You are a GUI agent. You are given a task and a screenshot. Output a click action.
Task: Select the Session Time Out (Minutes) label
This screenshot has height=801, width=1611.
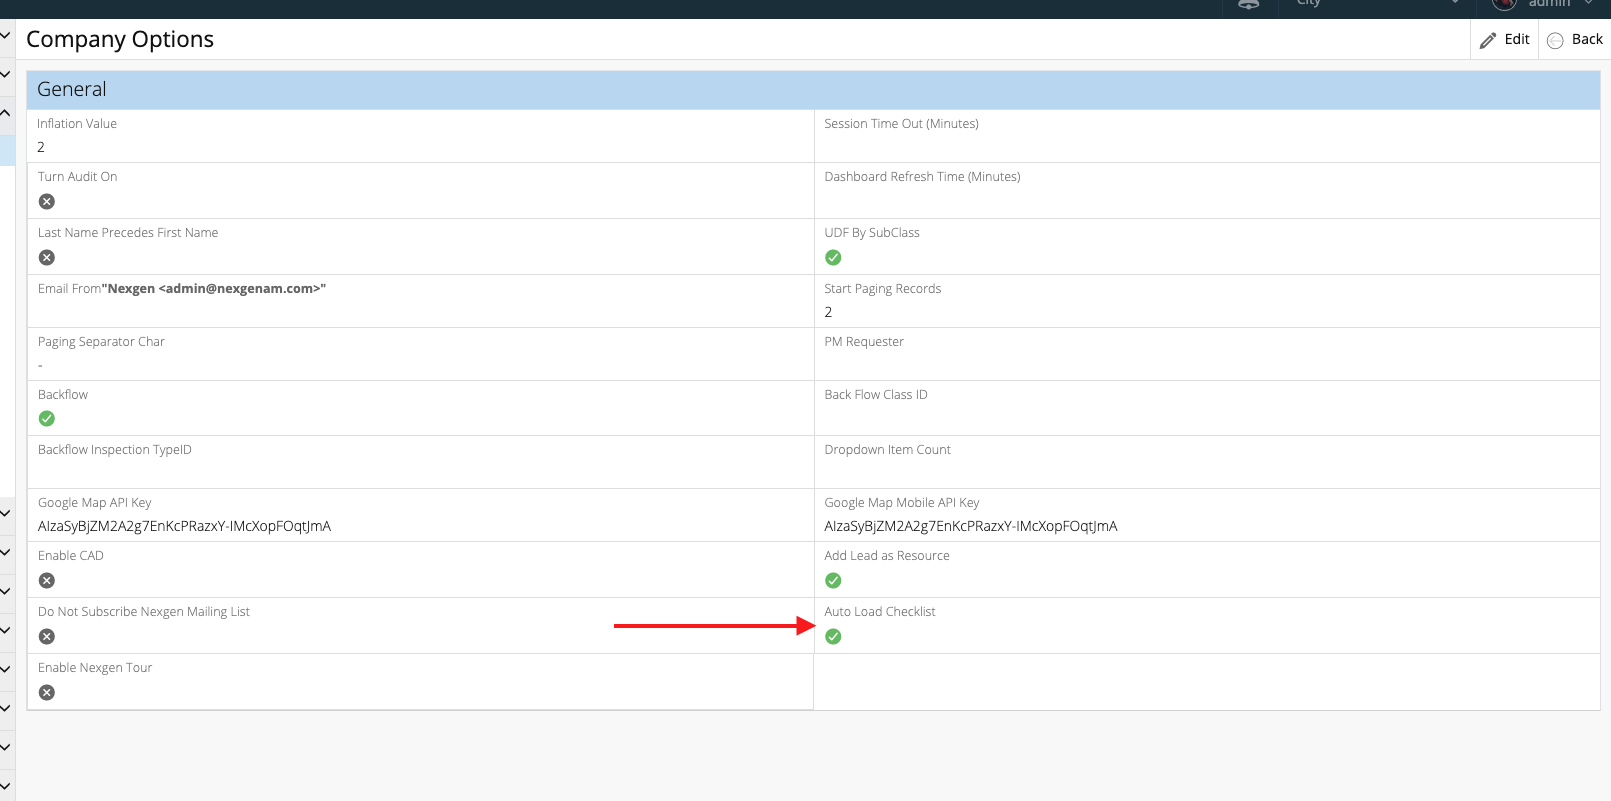coord(901,124)
